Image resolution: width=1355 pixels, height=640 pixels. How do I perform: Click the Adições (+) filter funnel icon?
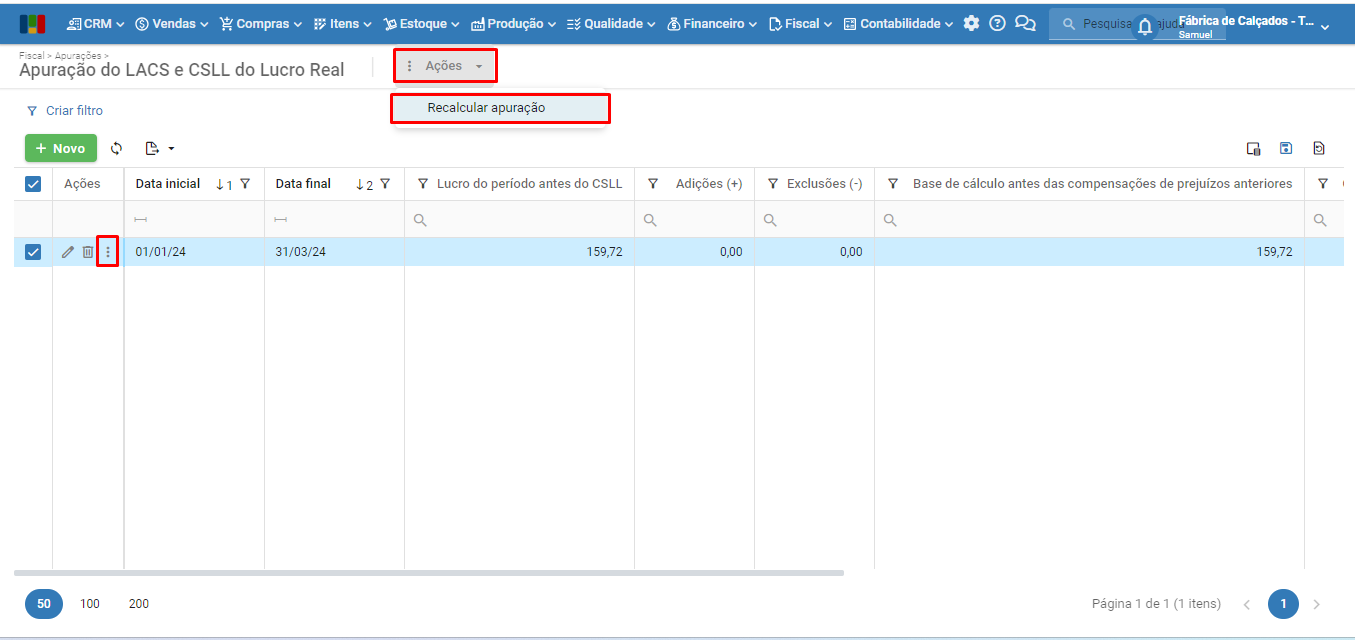click(653, 184)
